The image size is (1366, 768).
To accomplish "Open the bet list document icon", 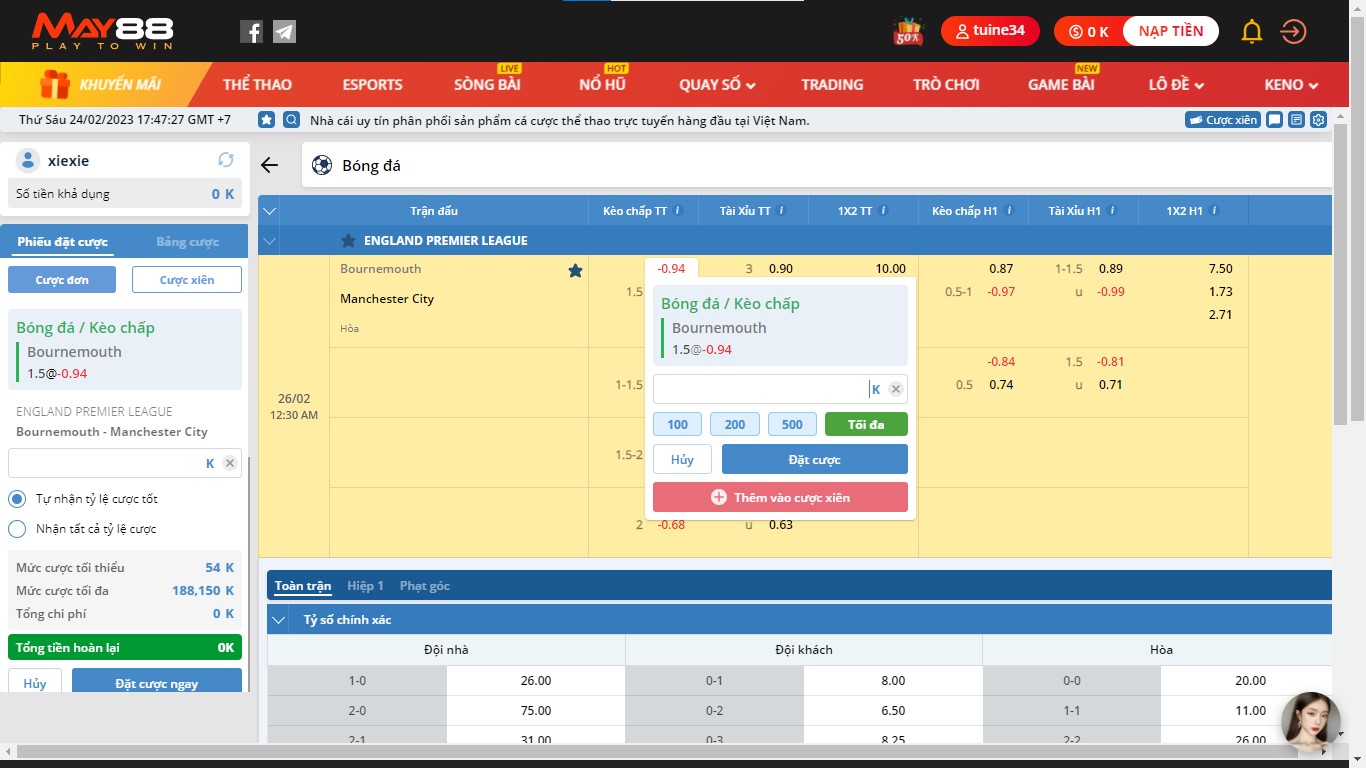I will [1297, 120].
